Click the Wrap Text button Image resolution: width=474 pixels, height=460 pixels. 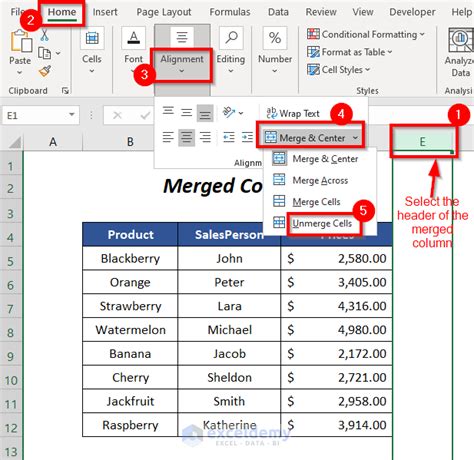293,113
